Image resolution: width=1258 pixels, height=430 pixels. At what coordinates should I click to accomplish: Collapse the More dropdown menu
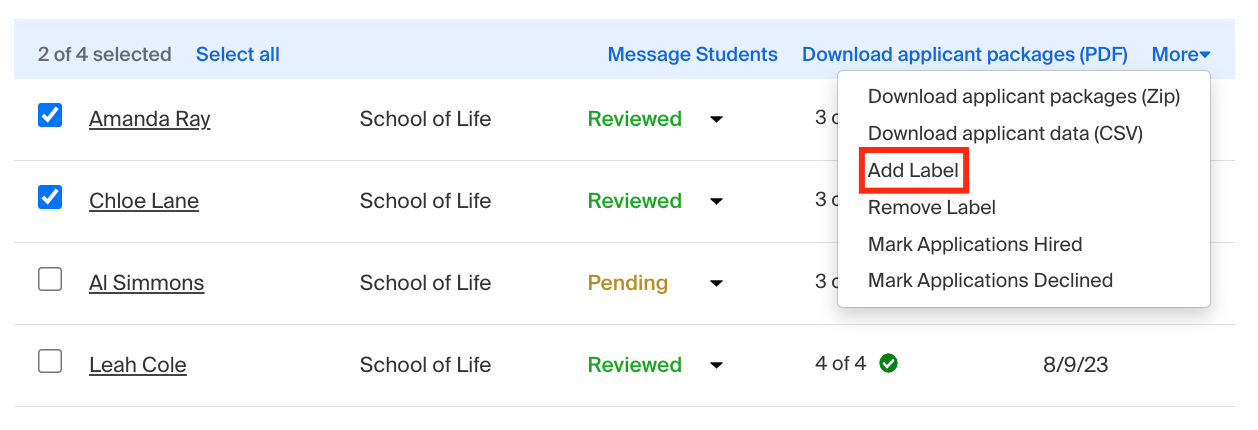pyautogui.click(x=1181, y=54)
